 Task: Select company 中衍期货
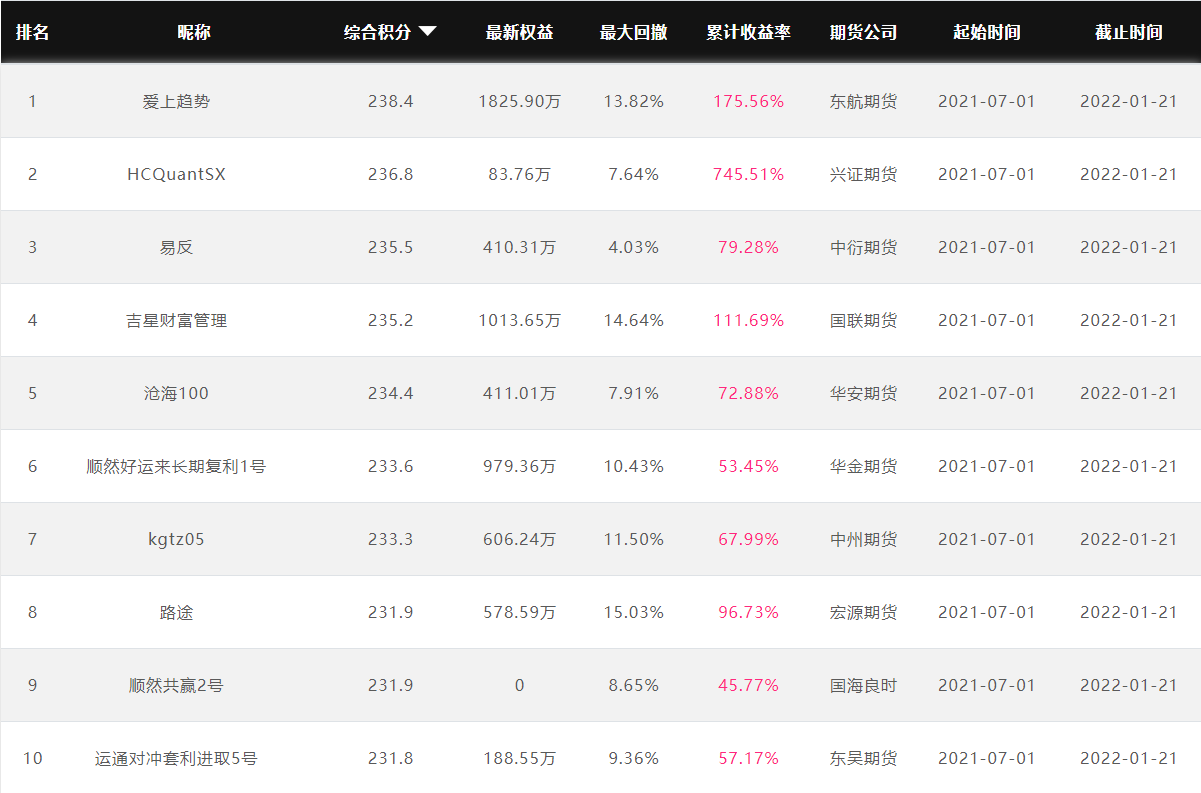[863, 247]
